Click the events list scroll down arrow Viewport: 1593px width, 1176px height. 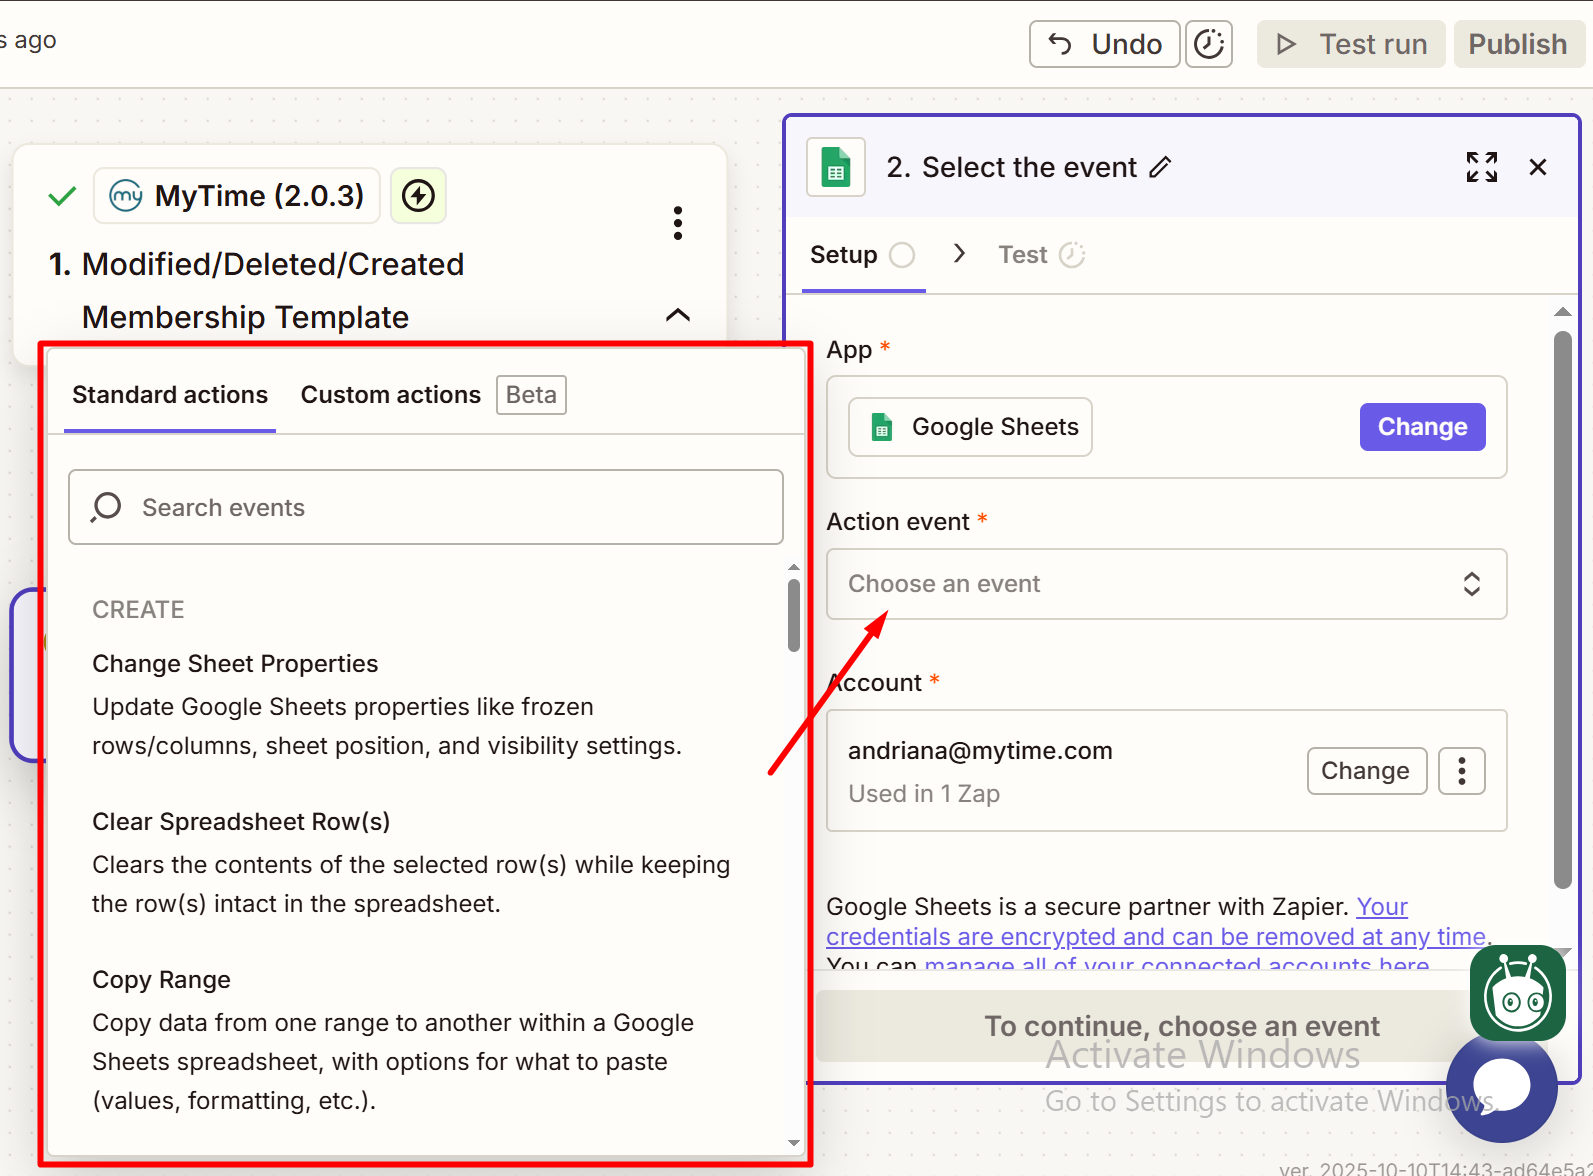(794, 1142)
